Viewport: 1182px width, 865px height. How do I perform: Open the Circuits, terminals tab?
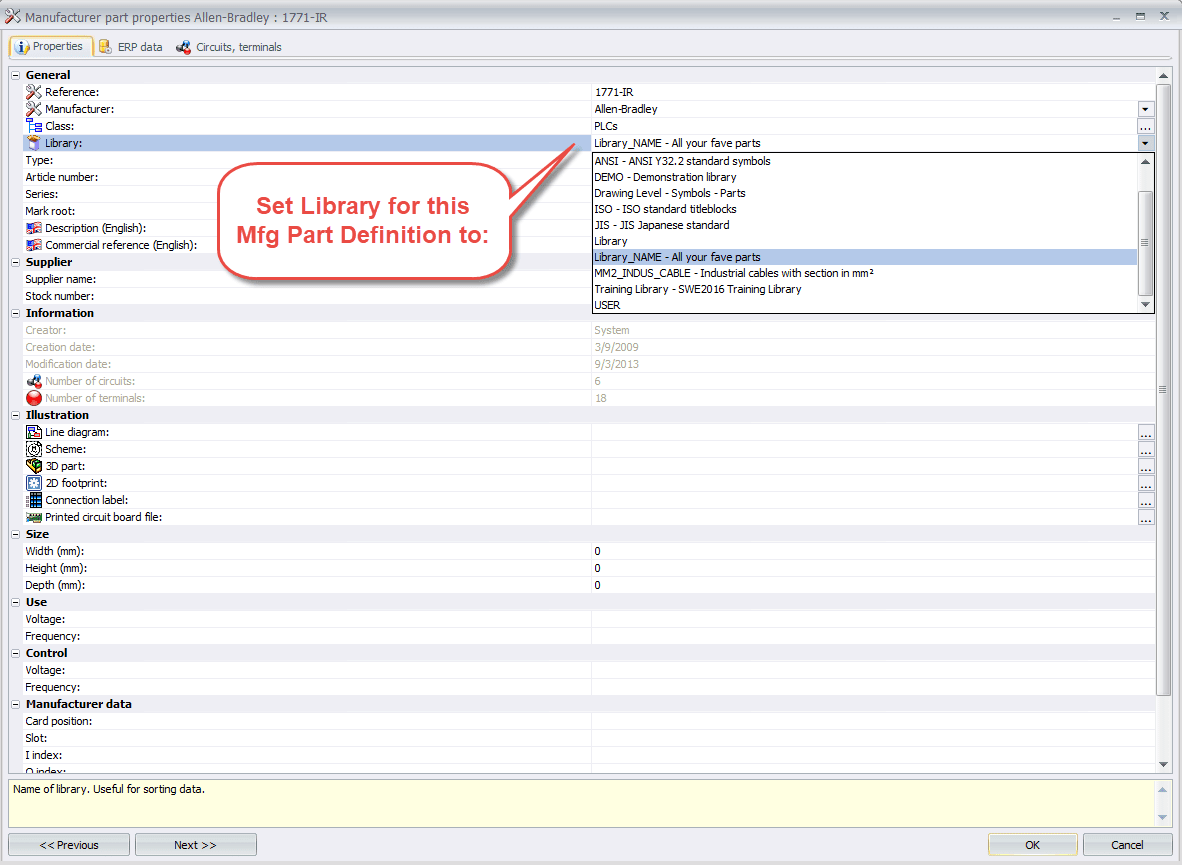coord(229,47)
